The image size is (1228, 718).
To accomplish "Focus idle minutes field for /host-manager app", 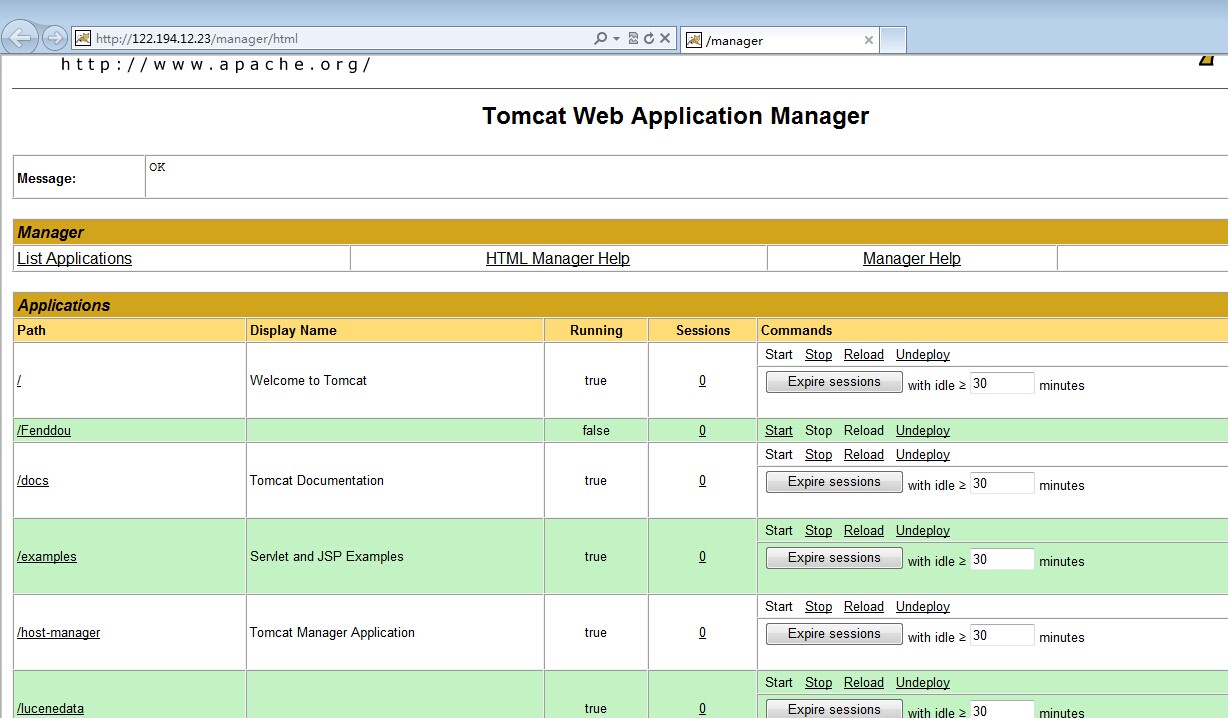I will click(x=1002, y=635).
